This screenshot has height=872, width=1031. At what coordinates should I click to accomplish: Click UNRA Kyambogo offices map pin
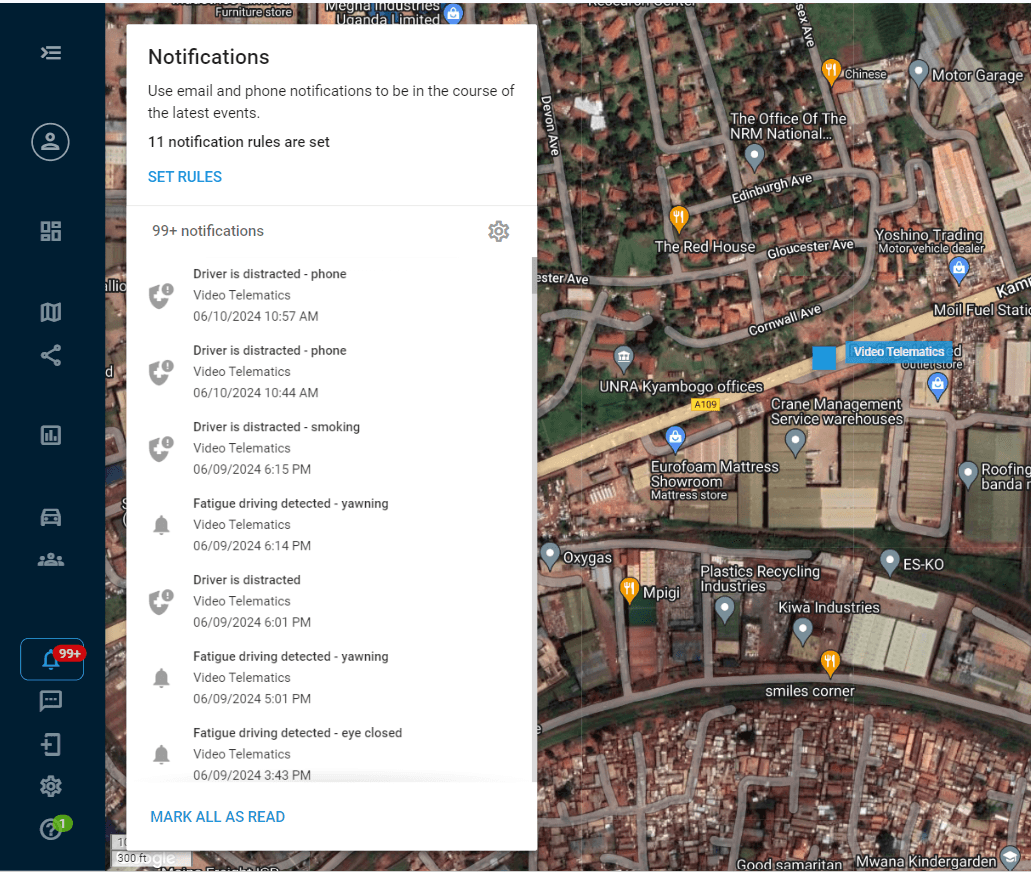coord(623,358)
